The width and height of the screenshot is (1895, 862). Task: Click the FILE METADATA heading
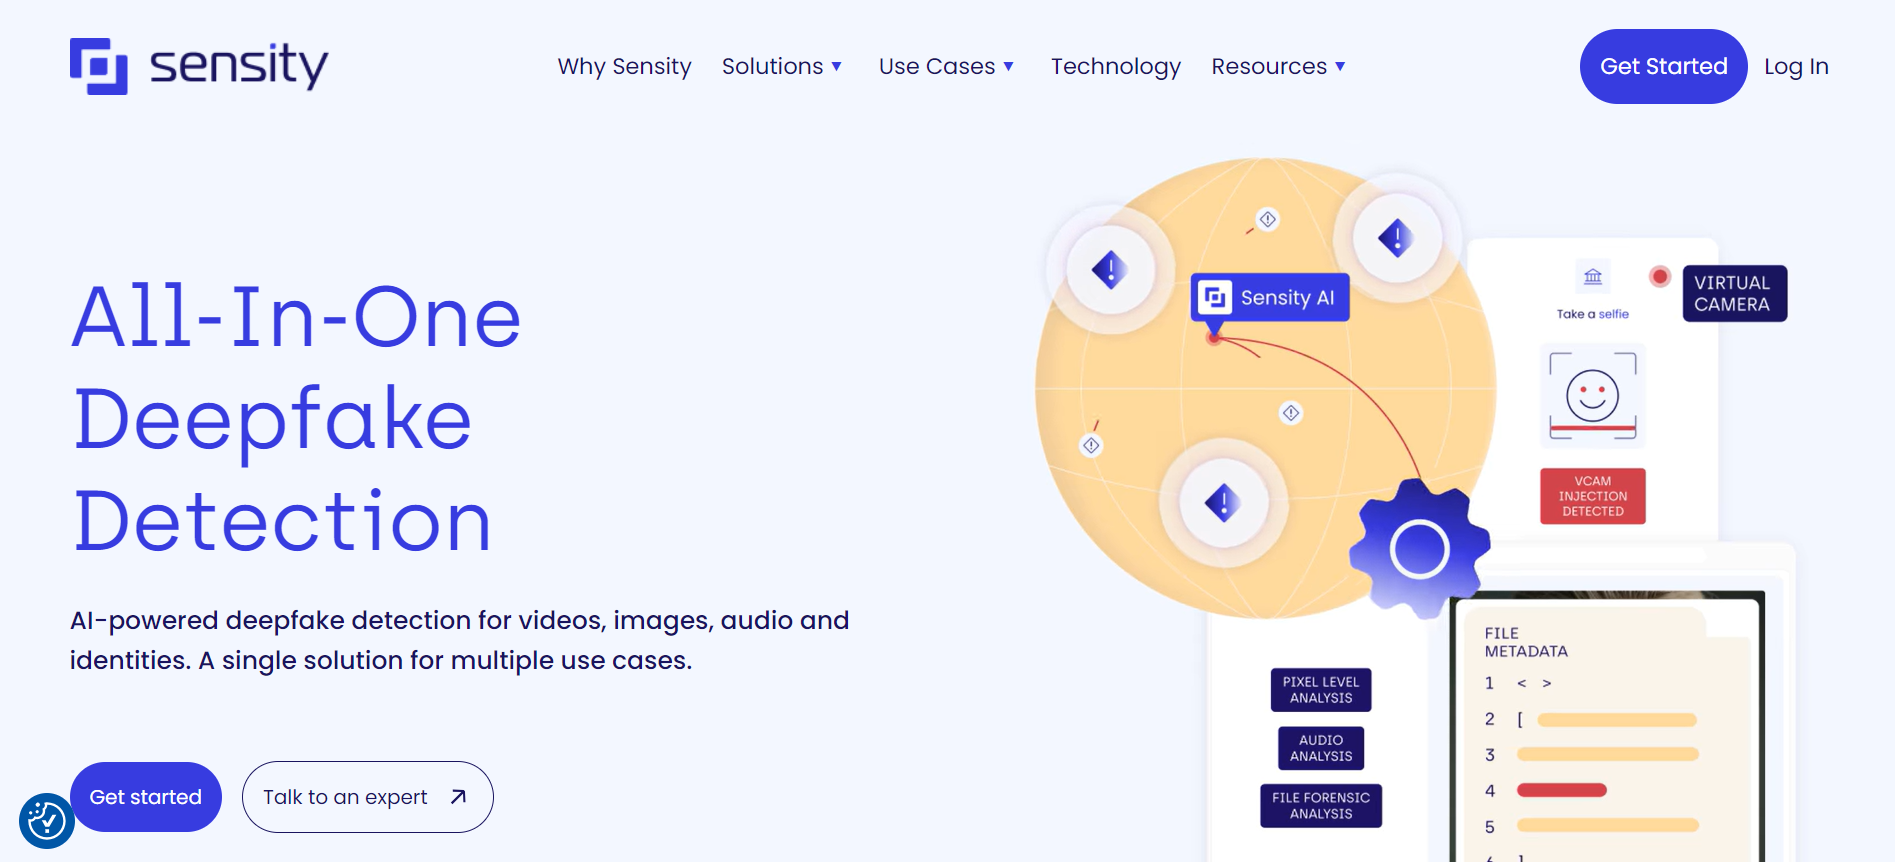point(1526,642)
